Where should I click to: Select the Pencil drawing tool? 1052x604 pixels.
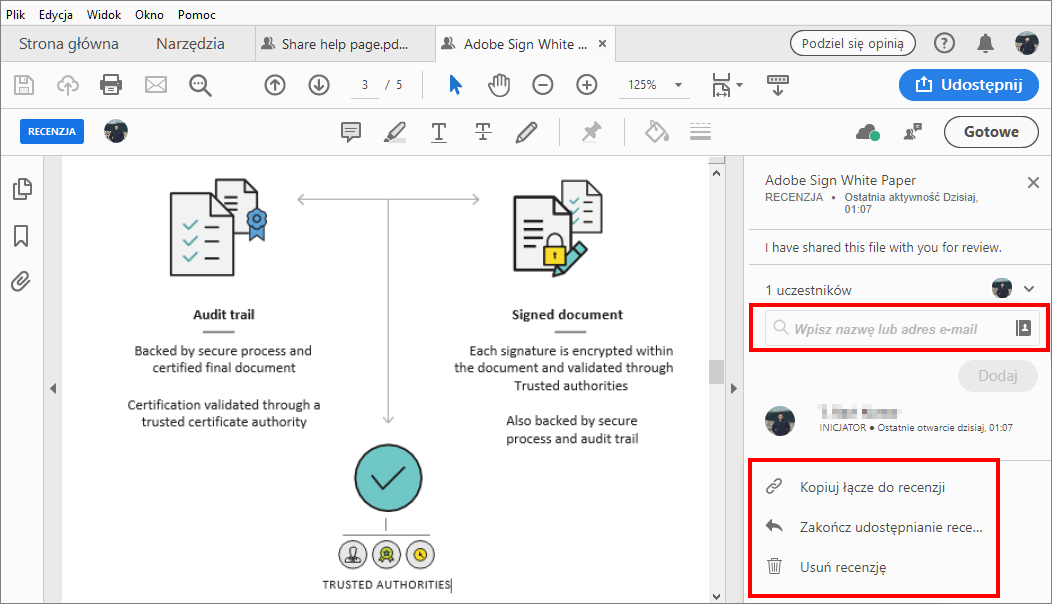coord(527,132)
